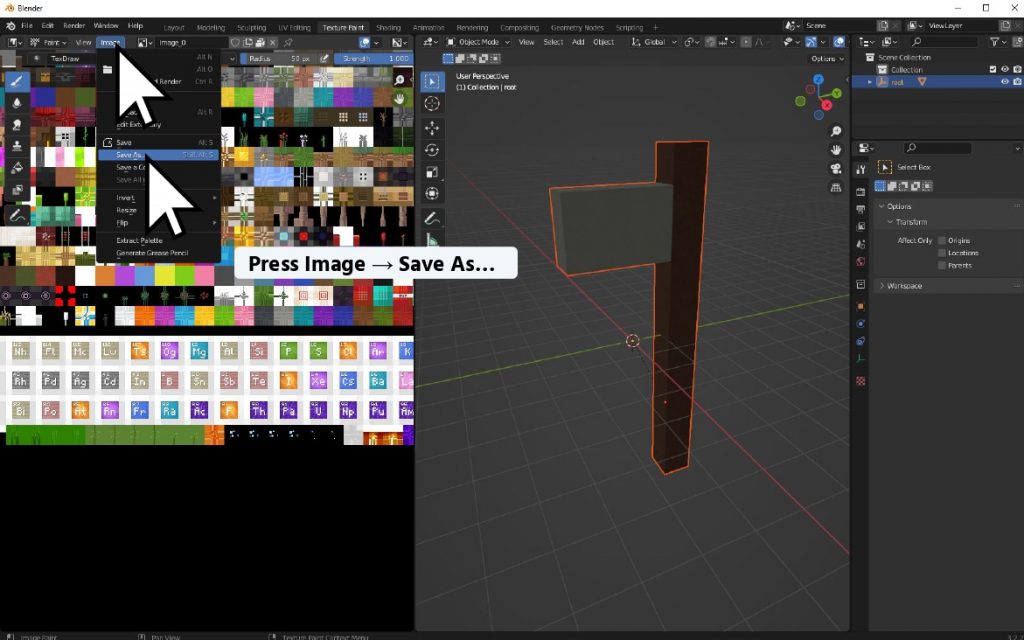Open the Tool properties tab

point(861,169)
